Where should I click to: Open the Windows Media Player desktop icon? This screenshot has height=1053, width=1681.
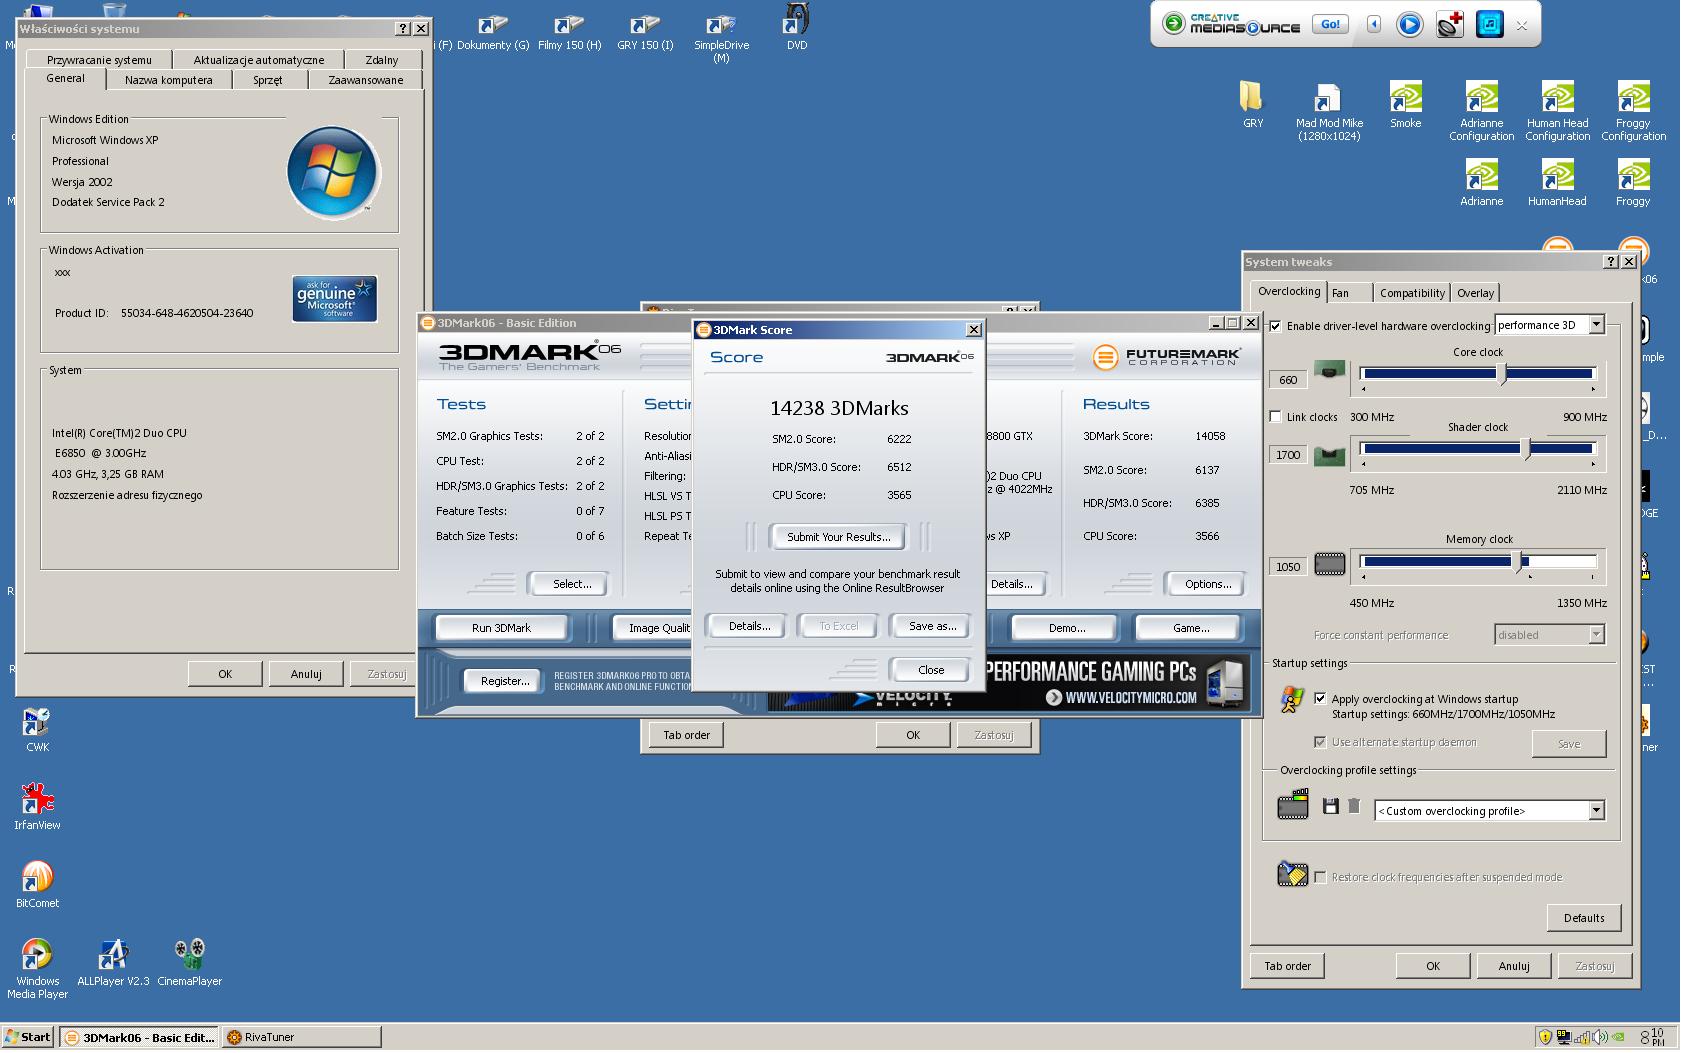(x=37, y=968)
